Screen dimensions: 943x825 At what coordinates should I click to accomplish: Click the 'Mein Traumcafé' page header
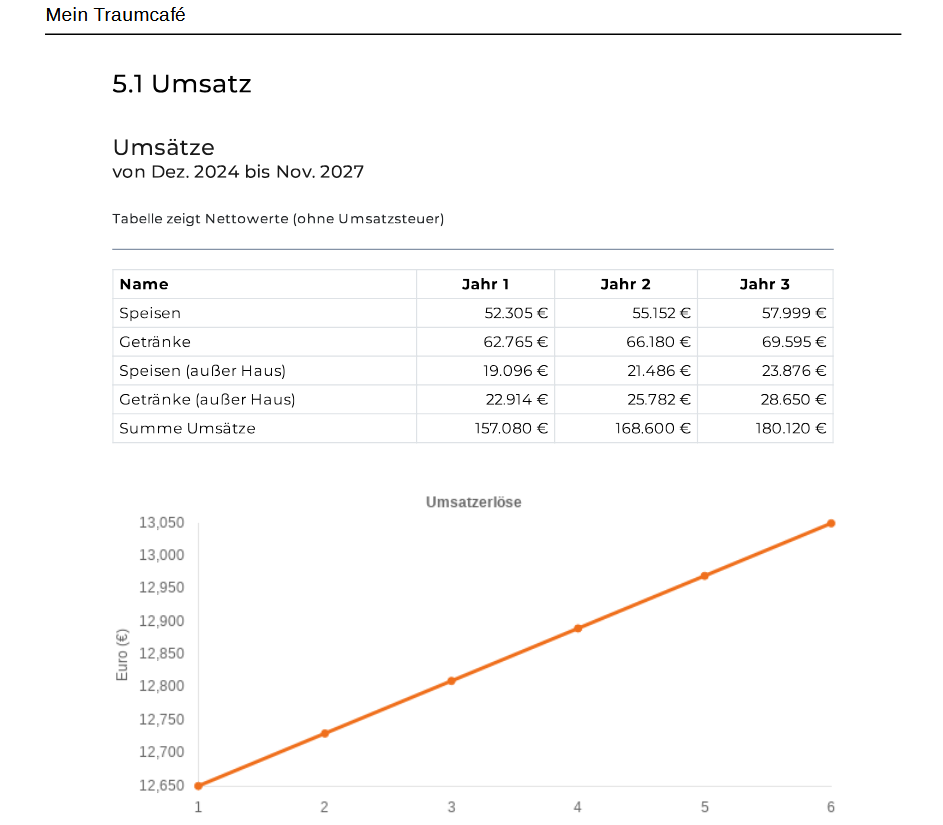click(115, 14)
